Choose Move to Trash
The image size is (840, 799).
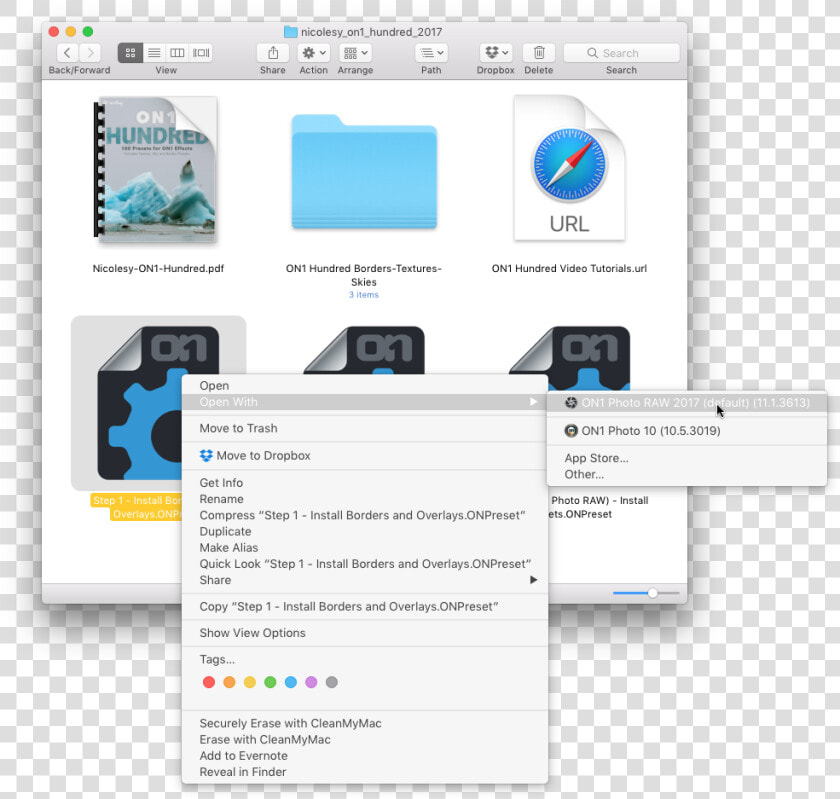coord(364,428)
